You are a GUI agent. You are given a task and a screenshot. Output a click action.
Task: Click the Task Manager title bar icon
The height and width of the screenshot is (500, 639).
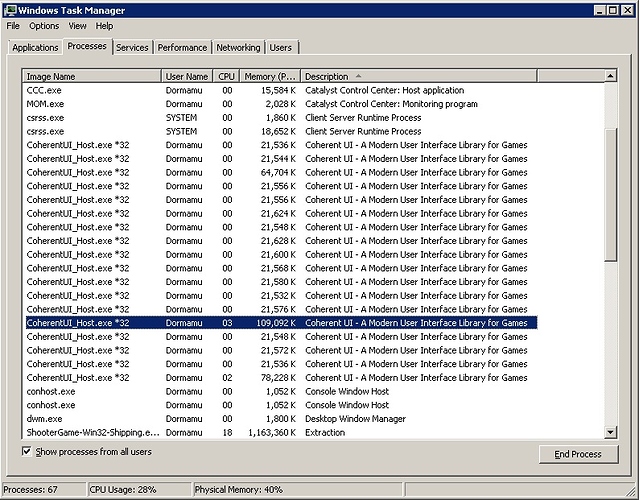pyautogui.click(x=10, y=9)
